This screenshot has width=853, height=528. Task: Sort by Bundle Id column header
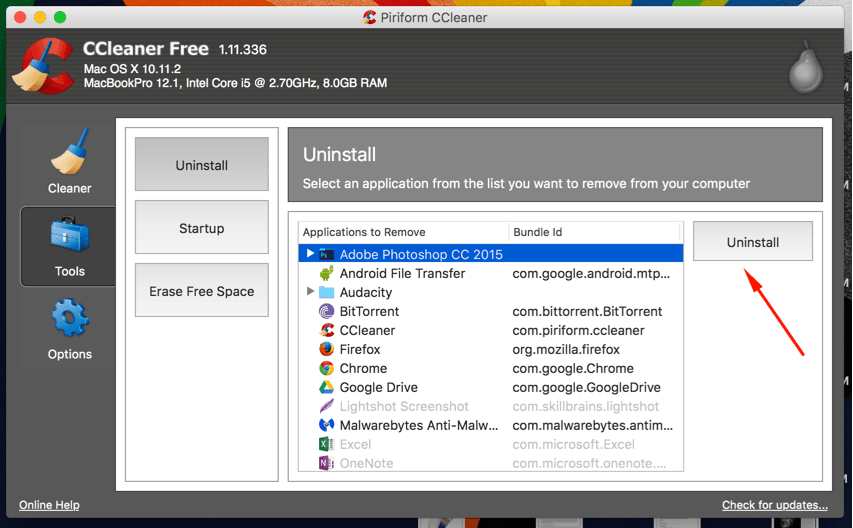point(595,232)
